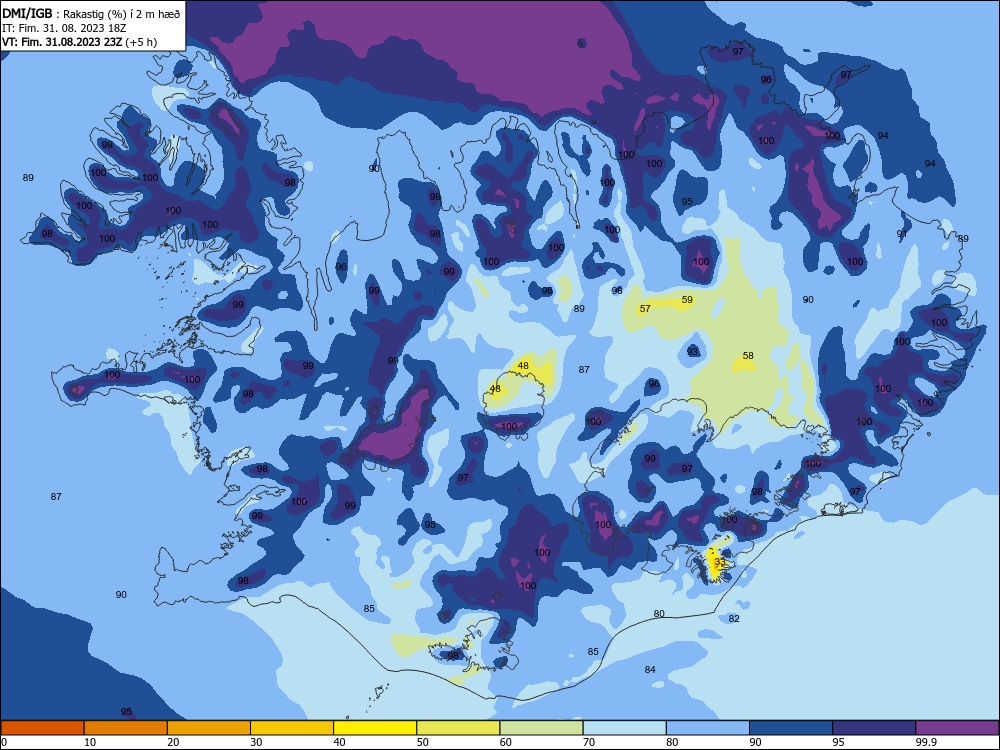Click the 95–99.9 dark indigo legend swatch
The image size is (1000, 750).
[874, 728]
